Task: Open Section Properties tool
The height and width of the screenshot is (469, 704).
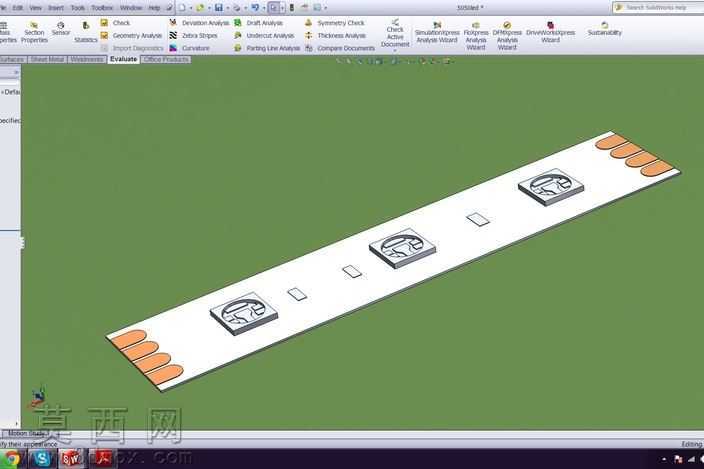Action: pyautogui.click(x=34, y=33)
